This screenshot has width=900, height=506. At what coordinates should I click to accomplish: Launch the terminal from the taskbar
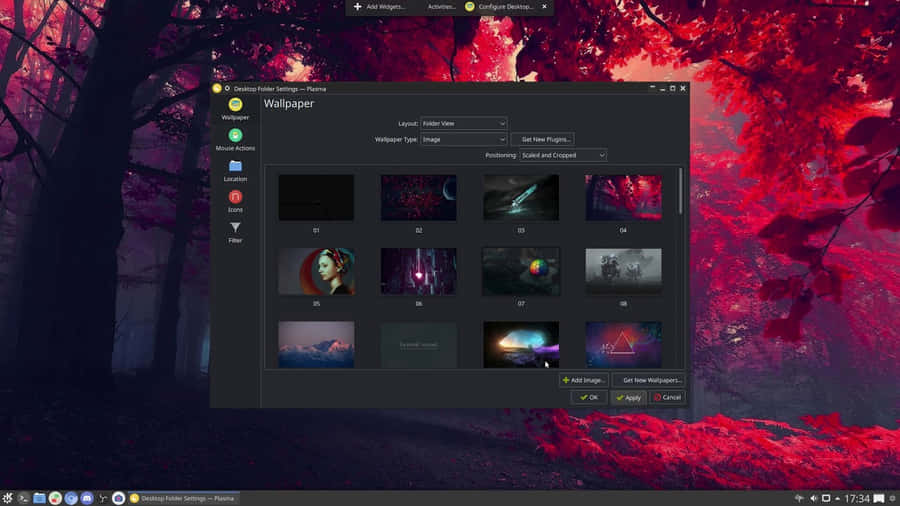[x=23, y=498]
